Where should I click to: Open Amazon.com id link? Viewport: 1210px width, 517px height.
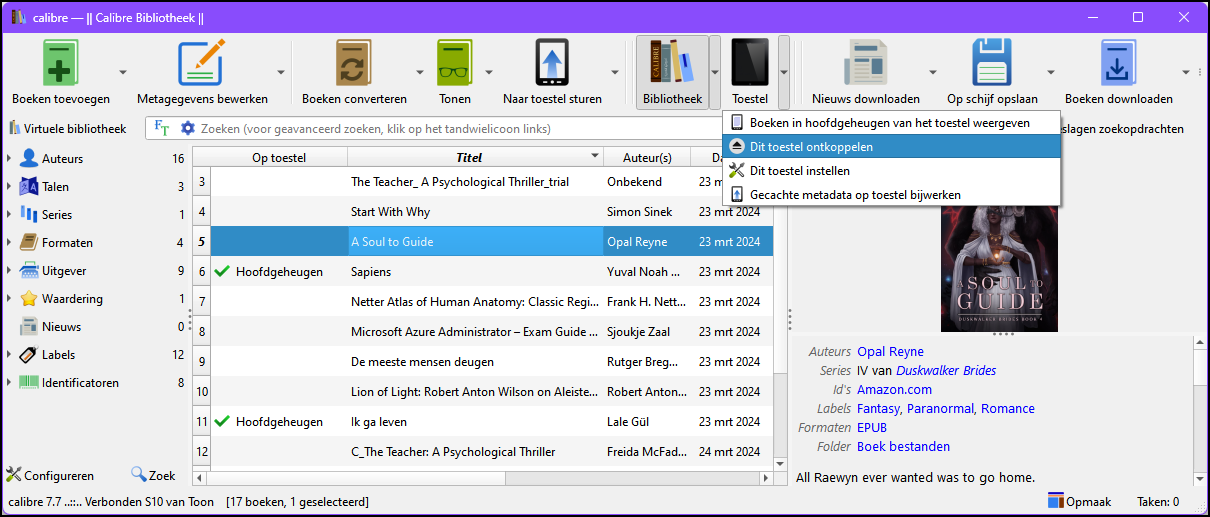pyautogui.click(x=894, y=389)
